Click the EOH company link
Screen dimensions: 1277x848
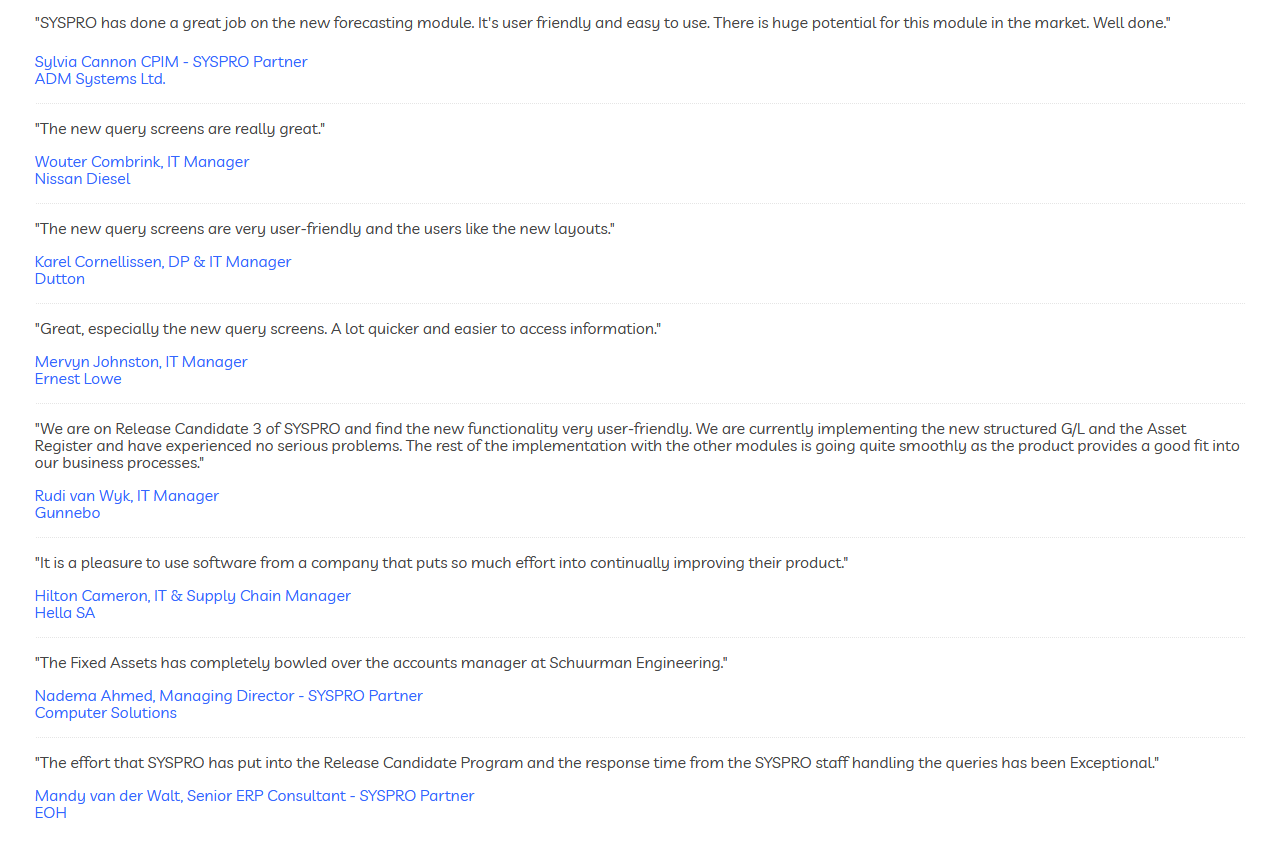[51, 813]
